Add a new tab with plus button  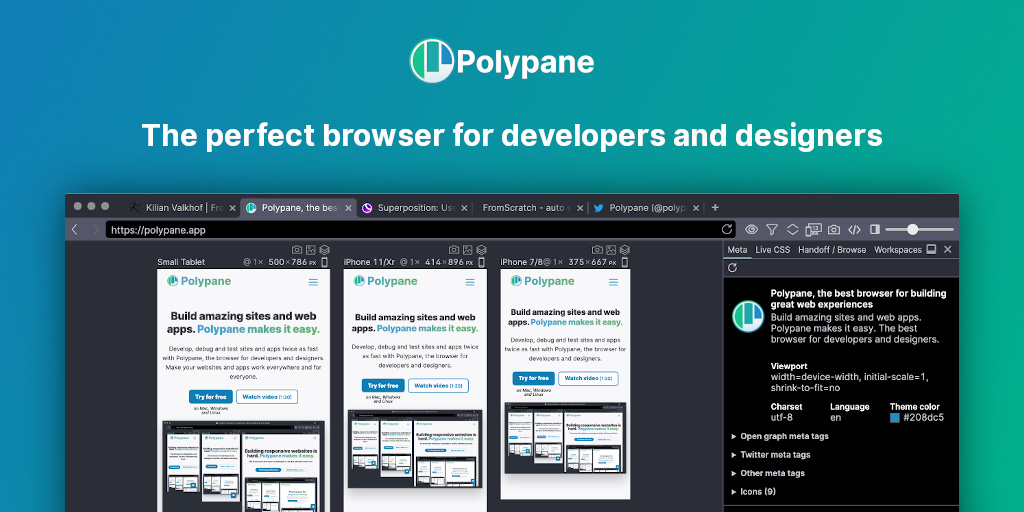(715, 208)
